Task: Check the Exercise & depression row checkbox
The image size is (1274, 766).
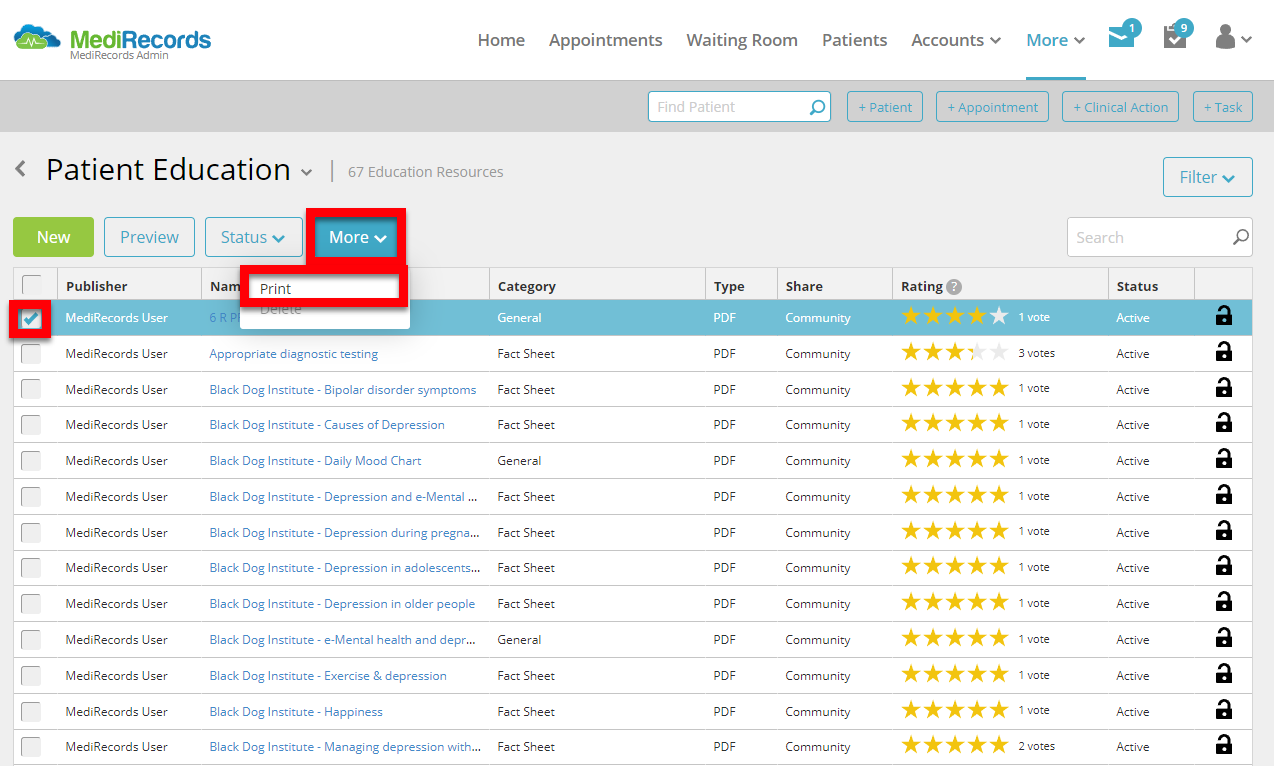Action: (x=32, y=676)
